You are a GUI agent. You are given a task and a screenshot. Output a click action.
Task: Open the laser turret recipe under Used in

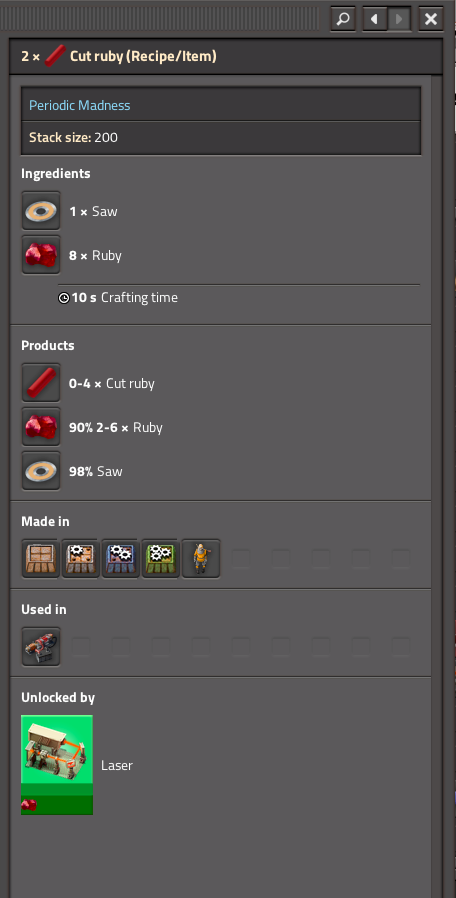[41, 647]
